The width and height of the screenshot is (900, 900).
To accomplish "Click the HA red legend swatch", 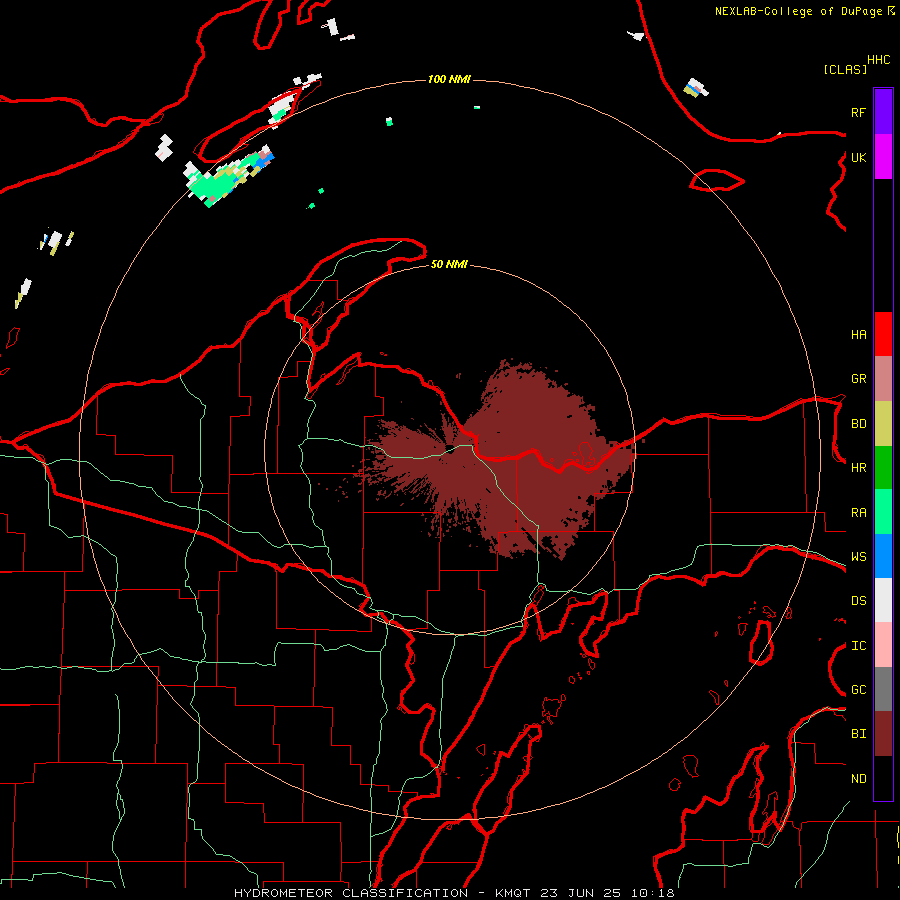I will pyautogui.click(x=883, y=334).
